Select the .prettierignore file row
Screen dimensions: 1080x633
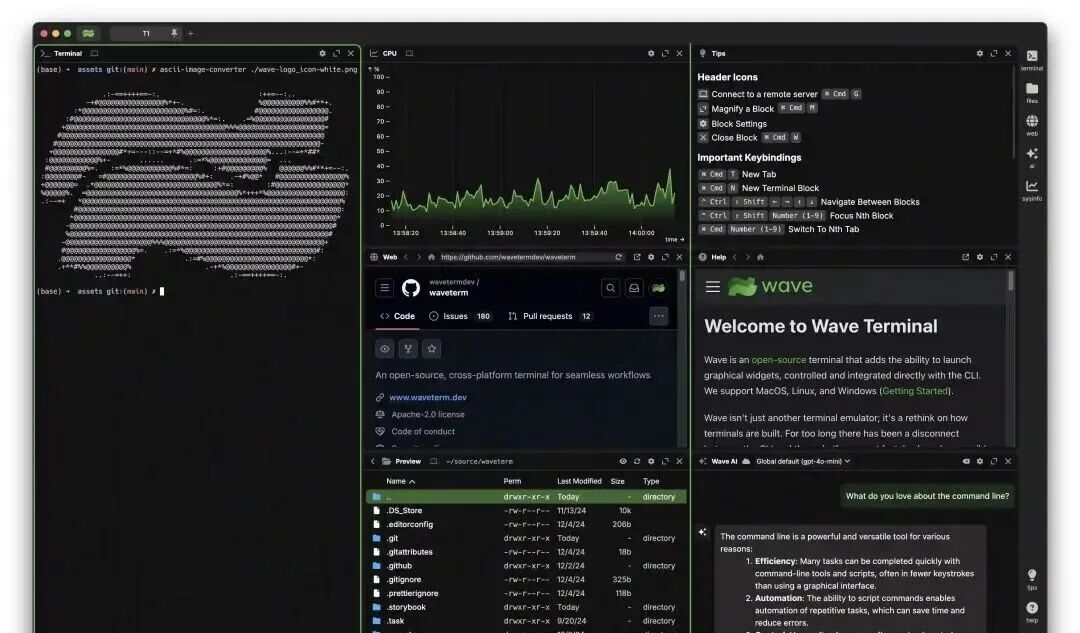[x=526, y=593]
